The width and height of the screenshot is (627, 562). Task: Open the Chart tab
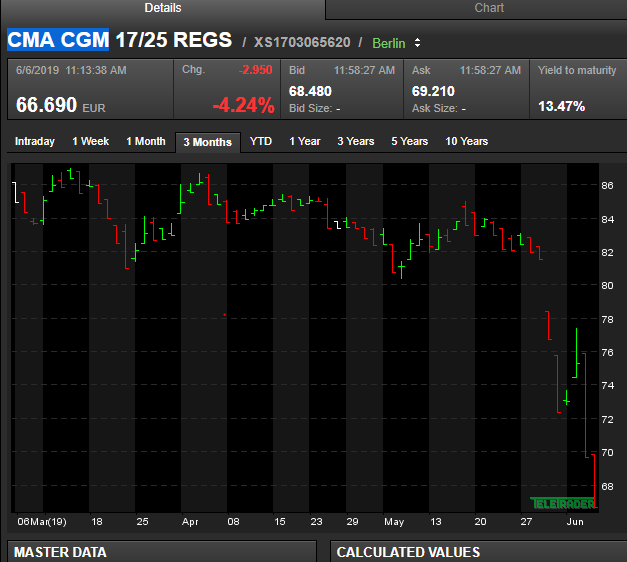489,8
